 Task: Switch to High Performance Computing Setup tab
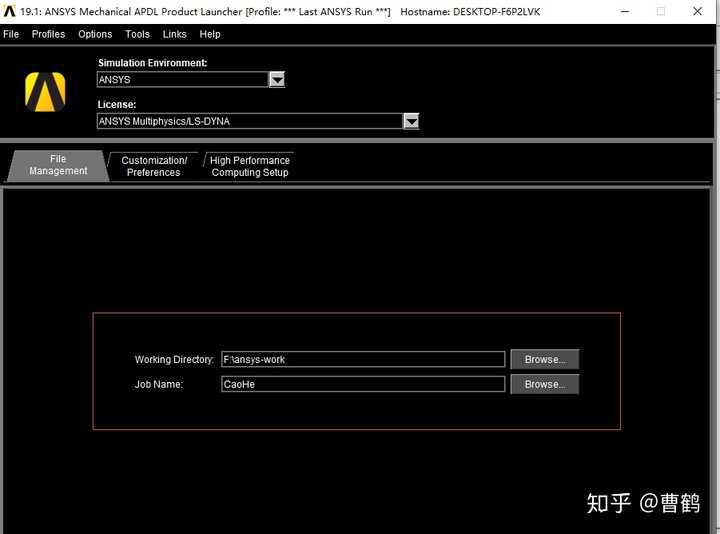point(250,166)
